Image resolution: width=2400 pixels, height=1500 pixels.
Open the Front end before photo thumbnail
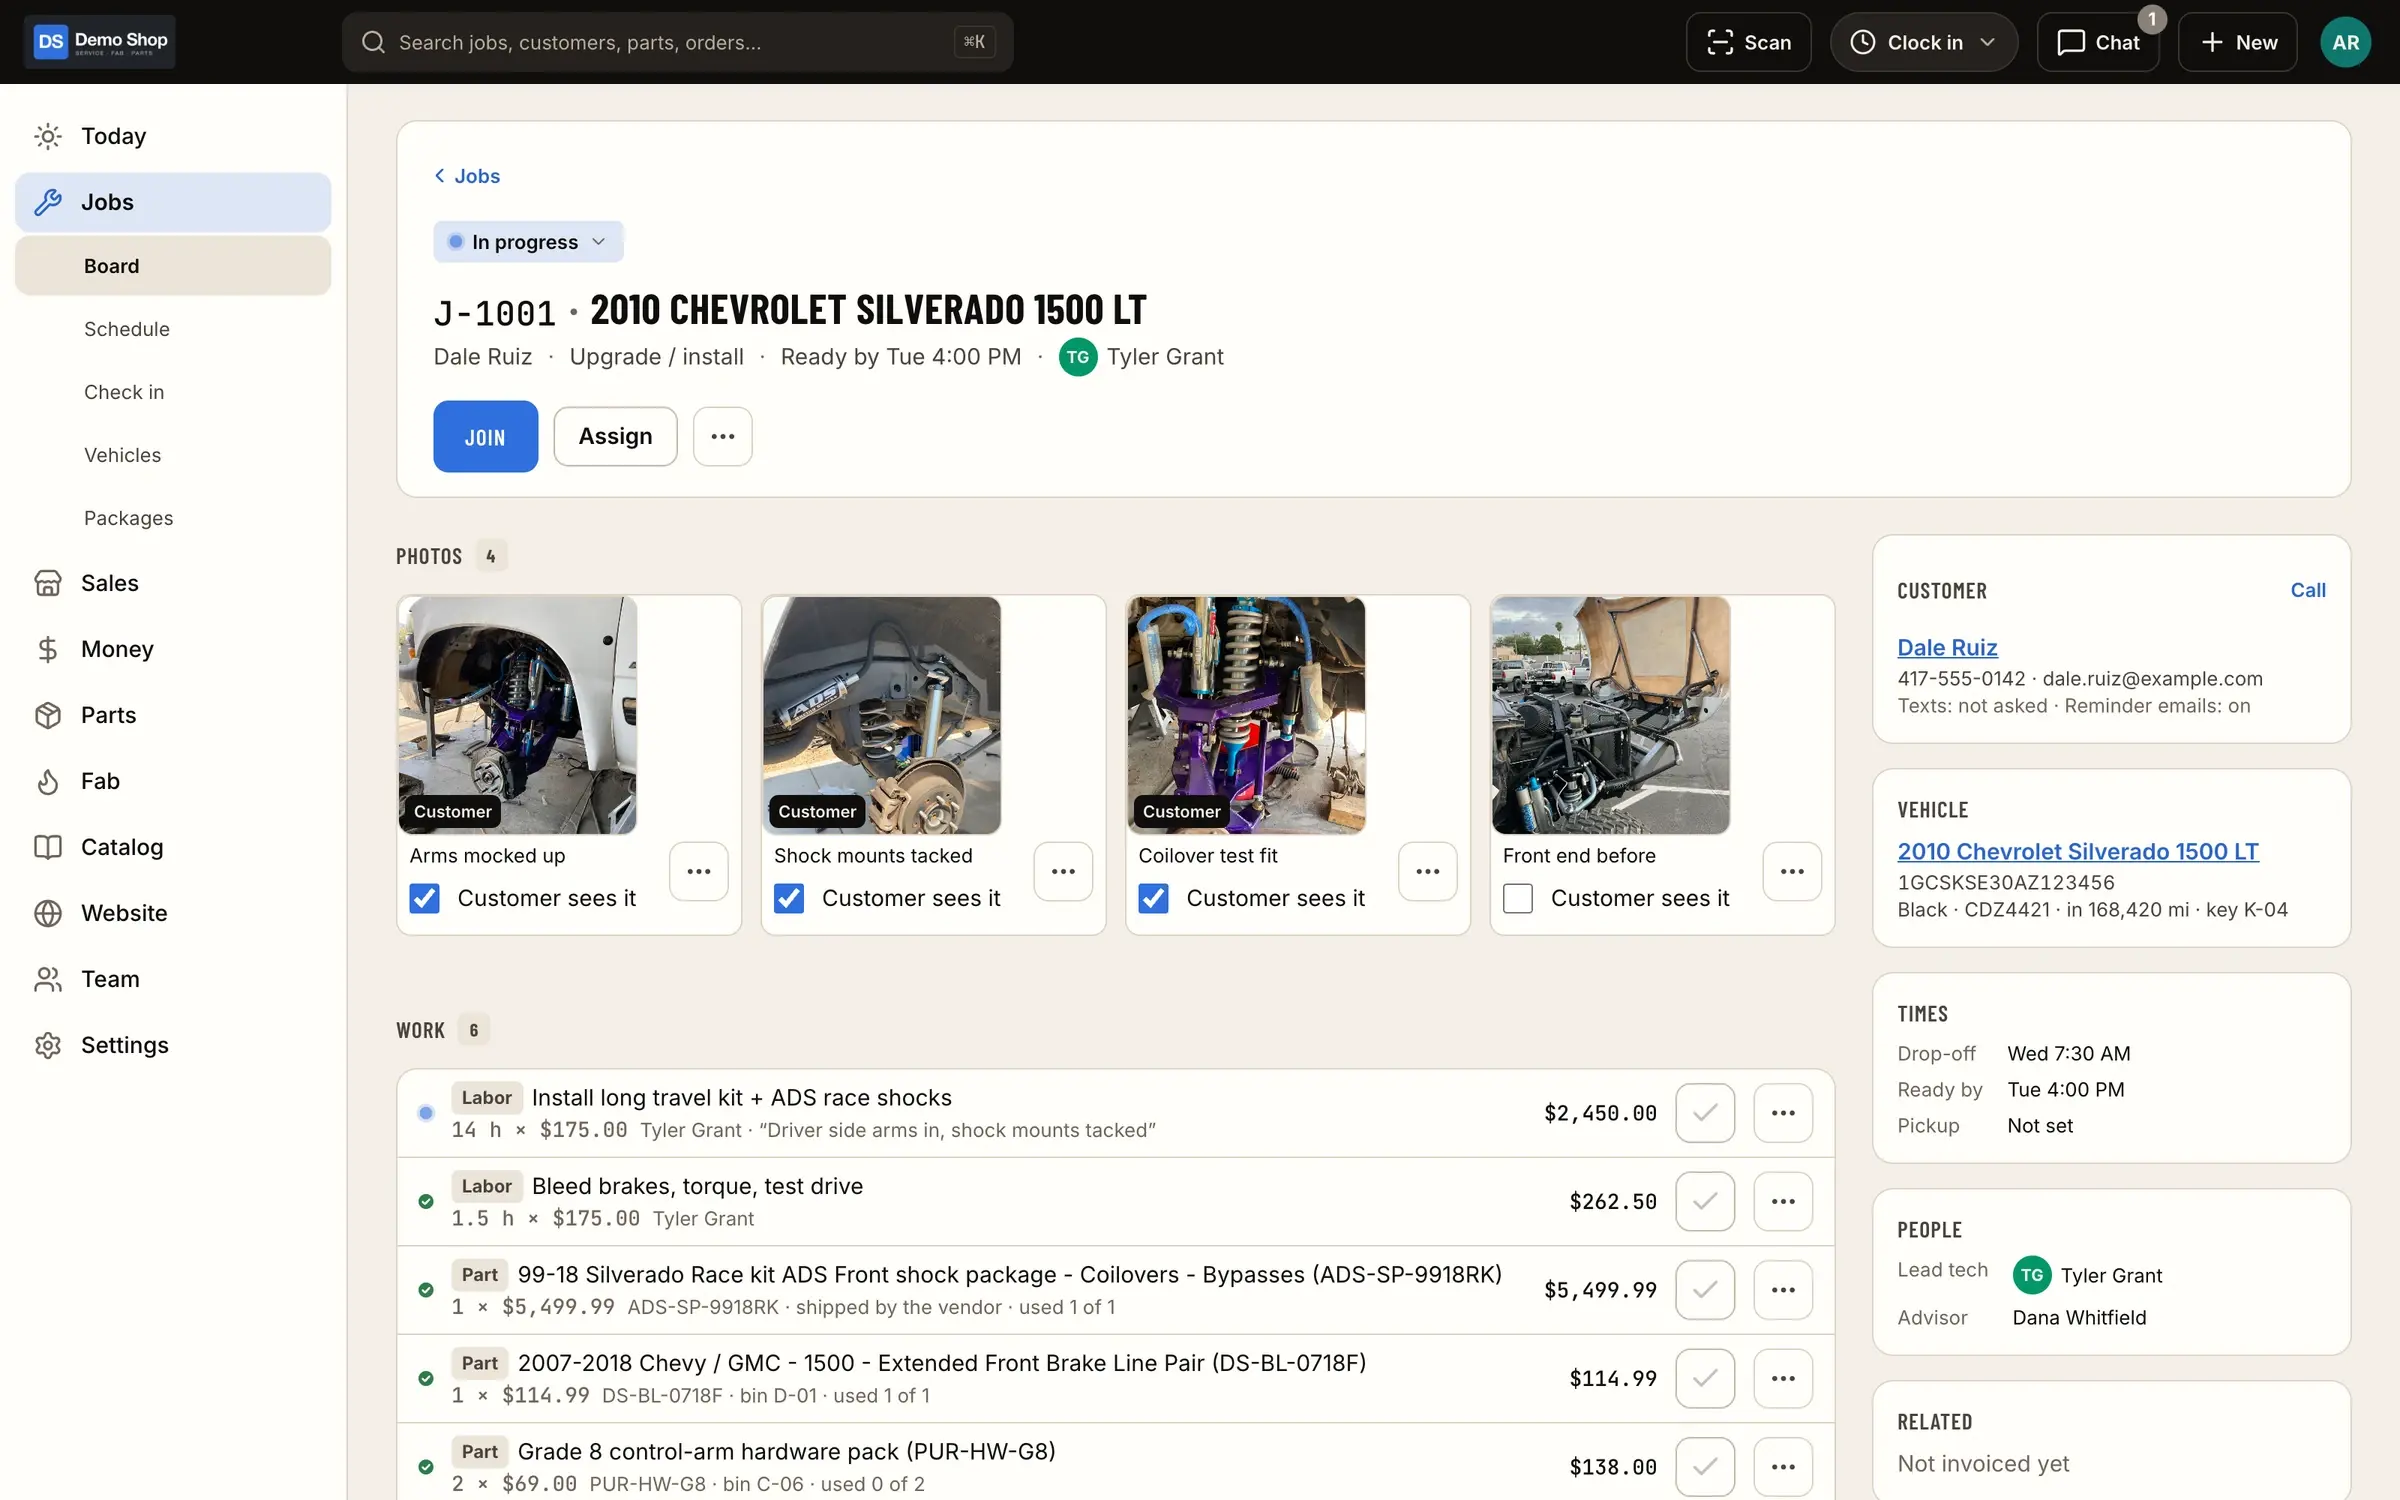pos(1611,715)
